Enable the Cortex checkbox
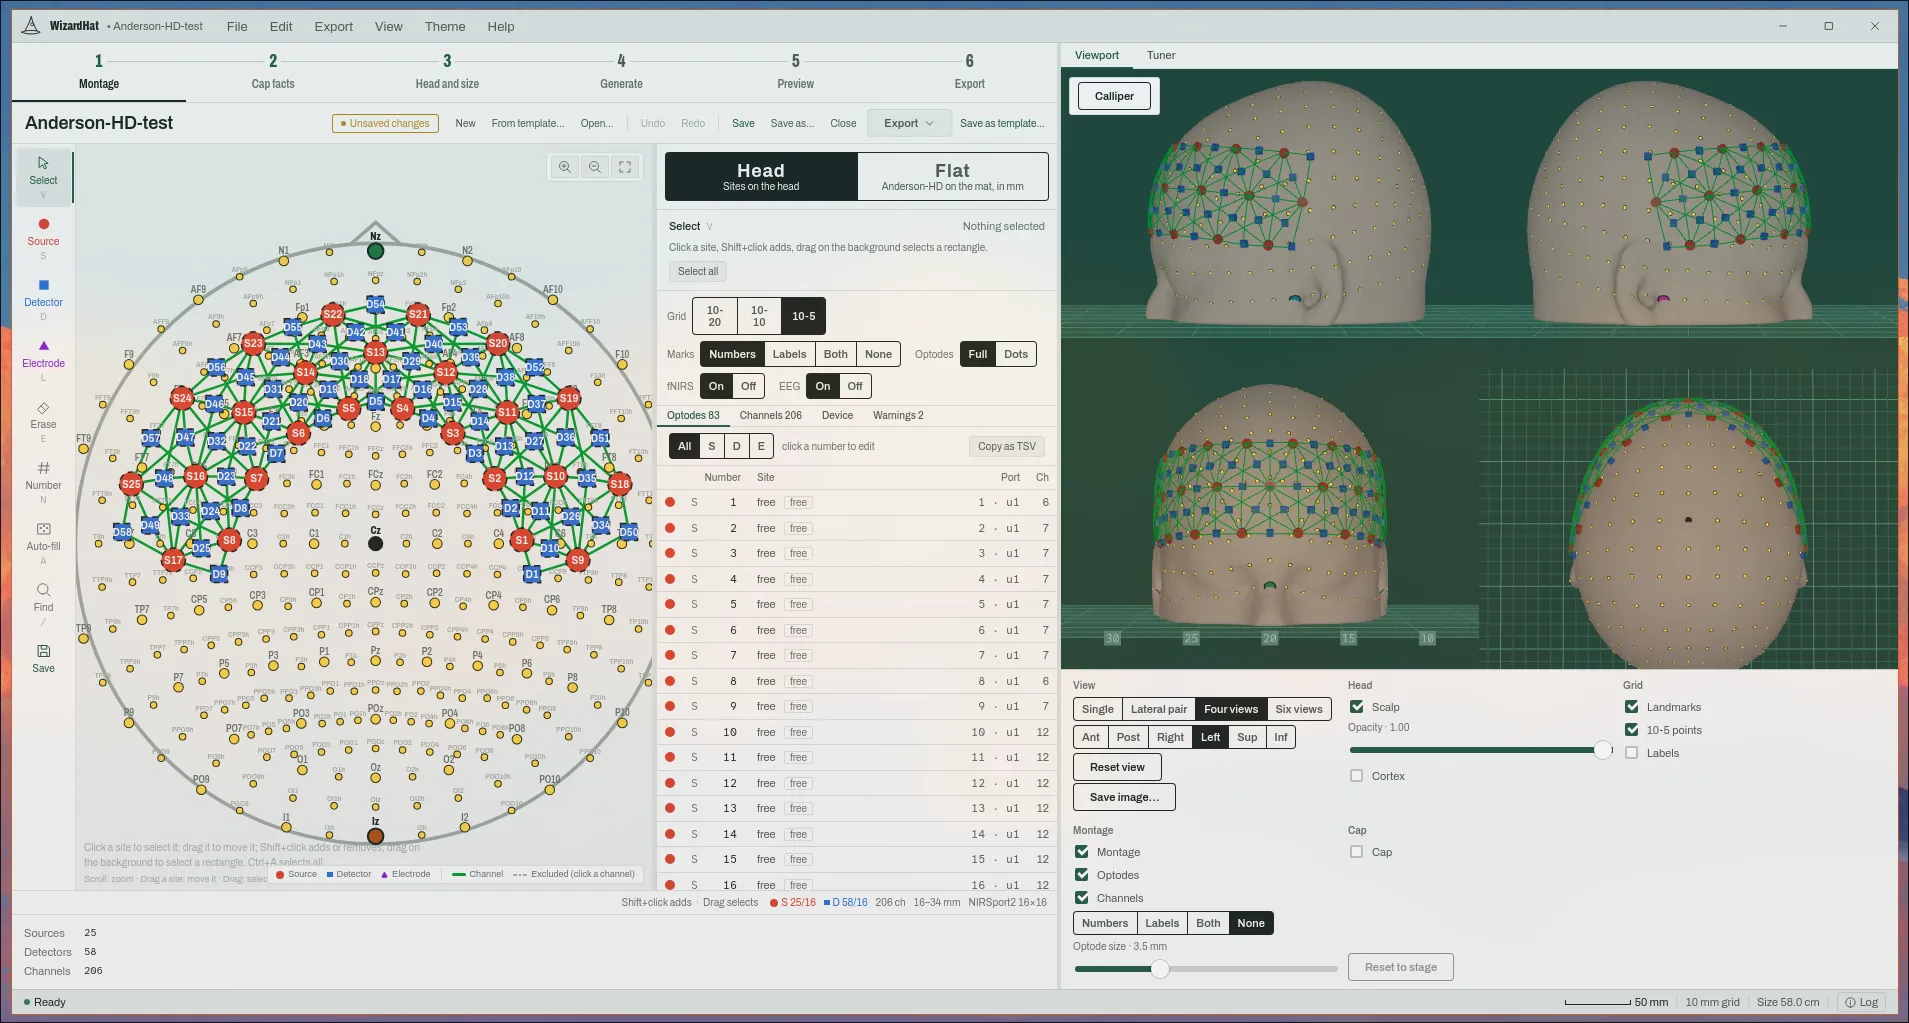 click(x=1357, y=776)
